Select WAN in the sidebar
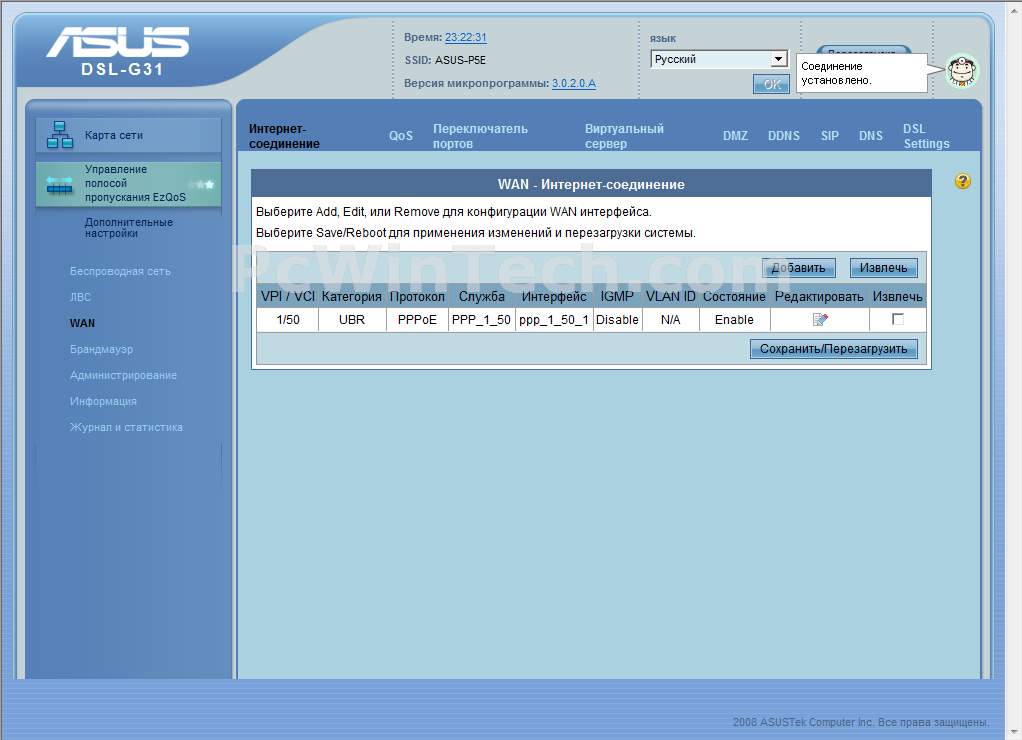This screenshot has height=740, width=1022. pyautogui.click(x=82, y=323)
